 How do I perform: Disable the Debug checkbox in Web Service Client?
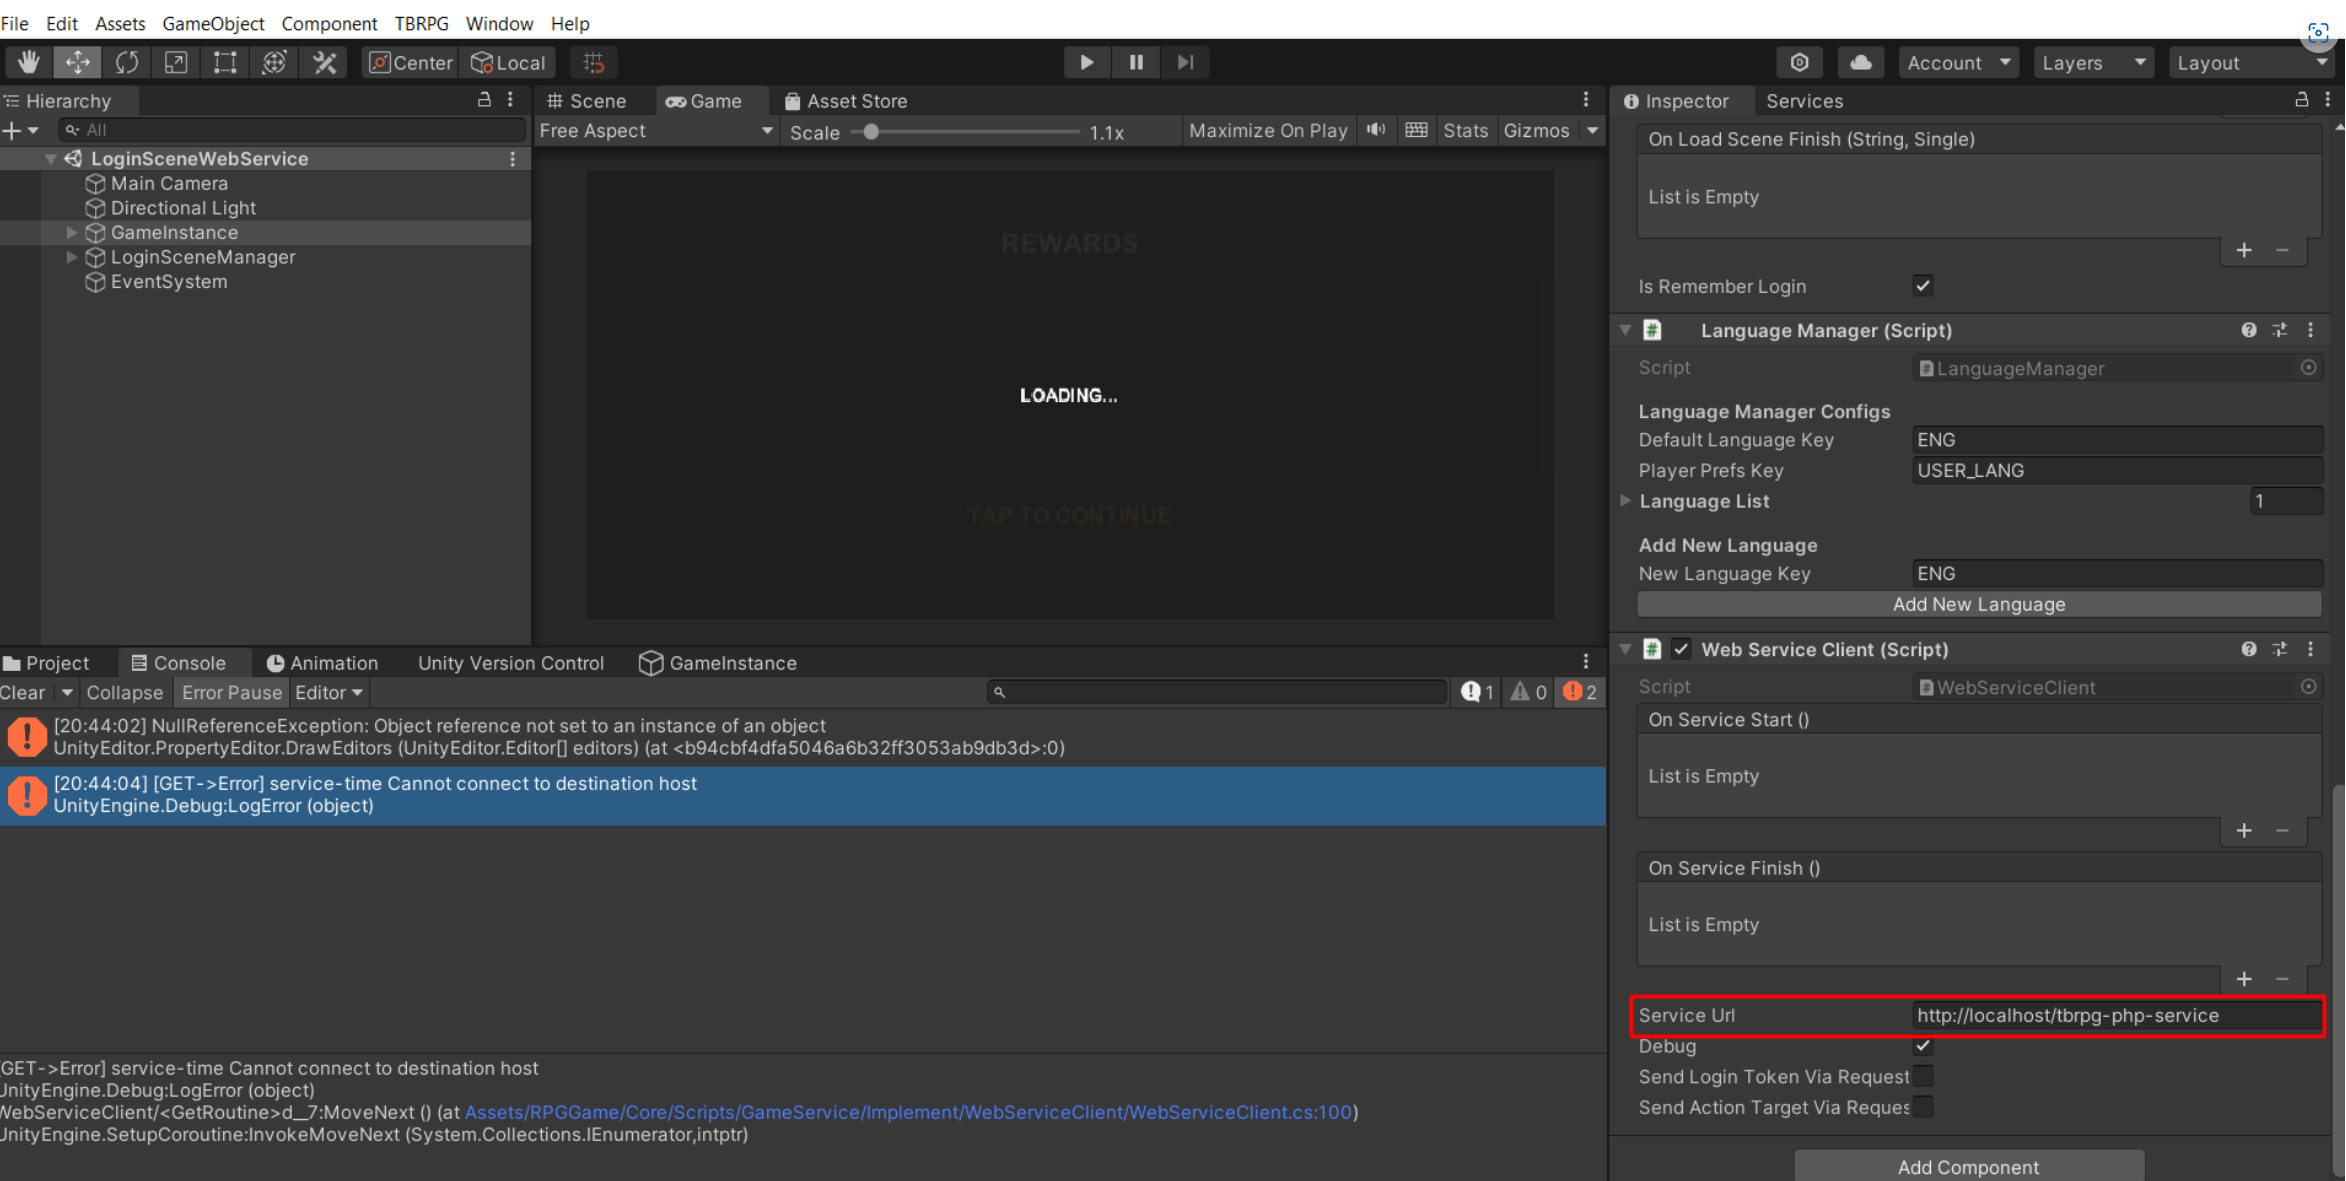pyautogui.click(x=1922, y=1046)
